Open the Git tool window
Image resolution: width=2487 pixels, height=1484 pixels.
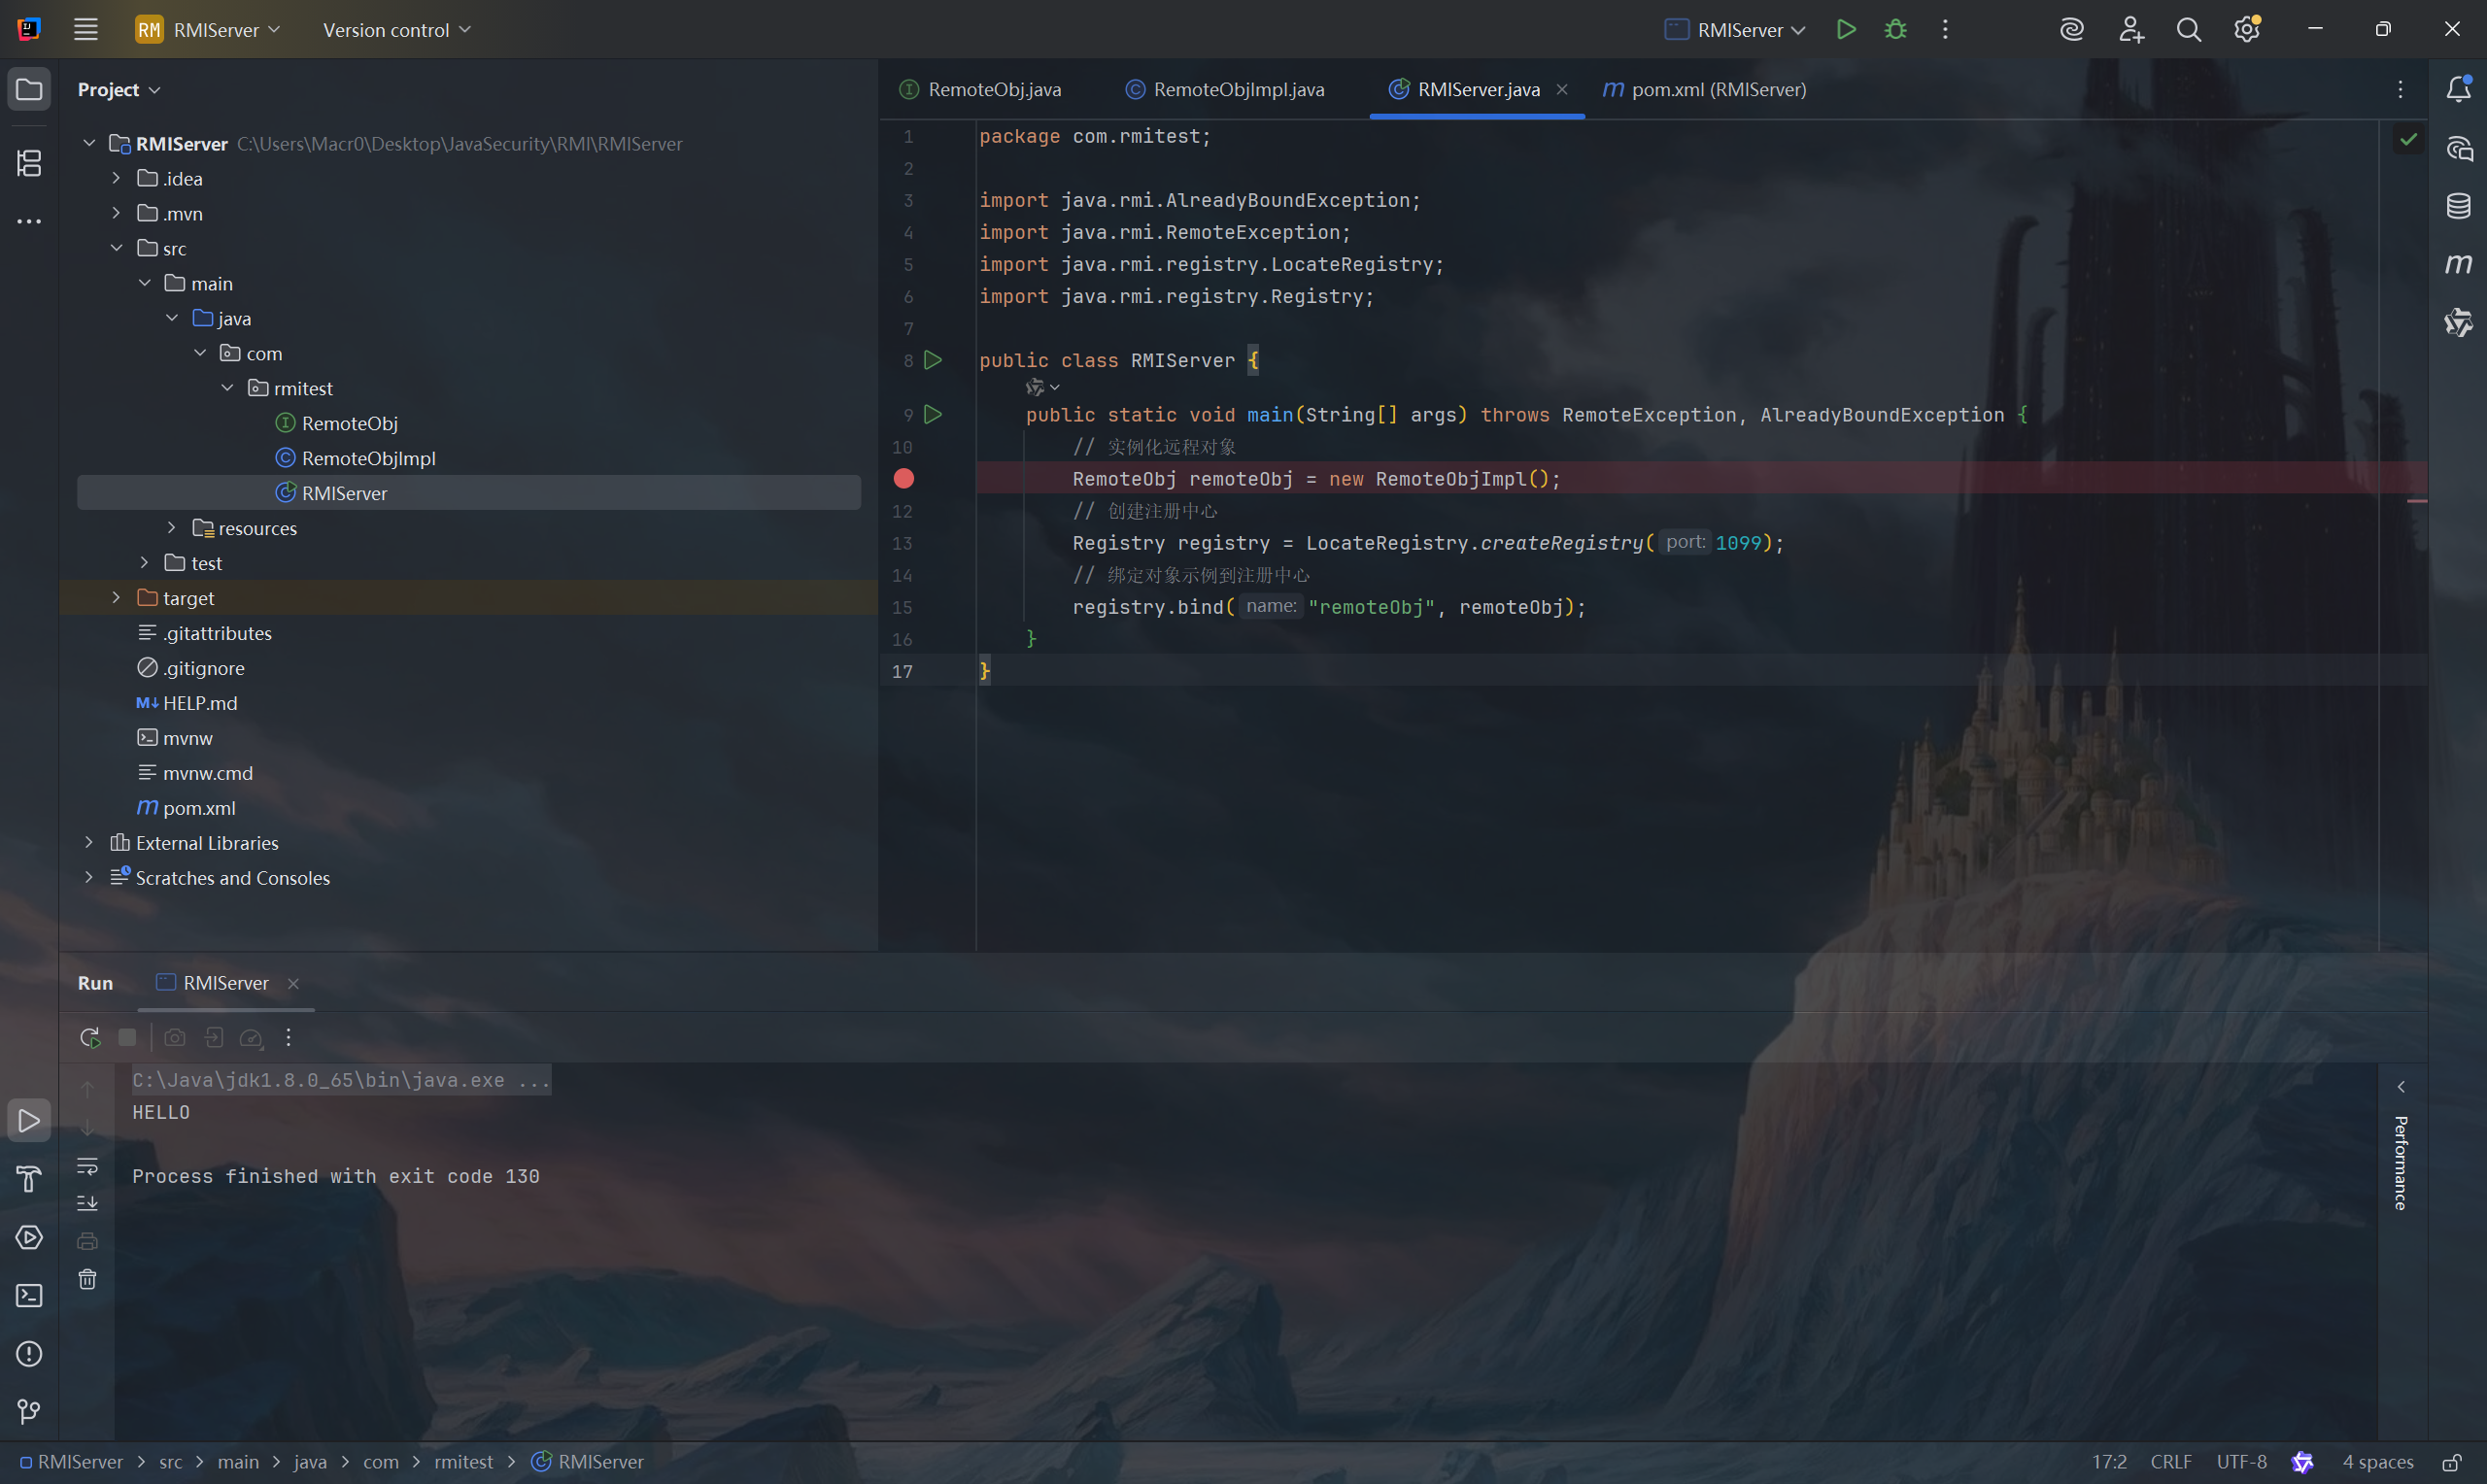click(29, 1412)
